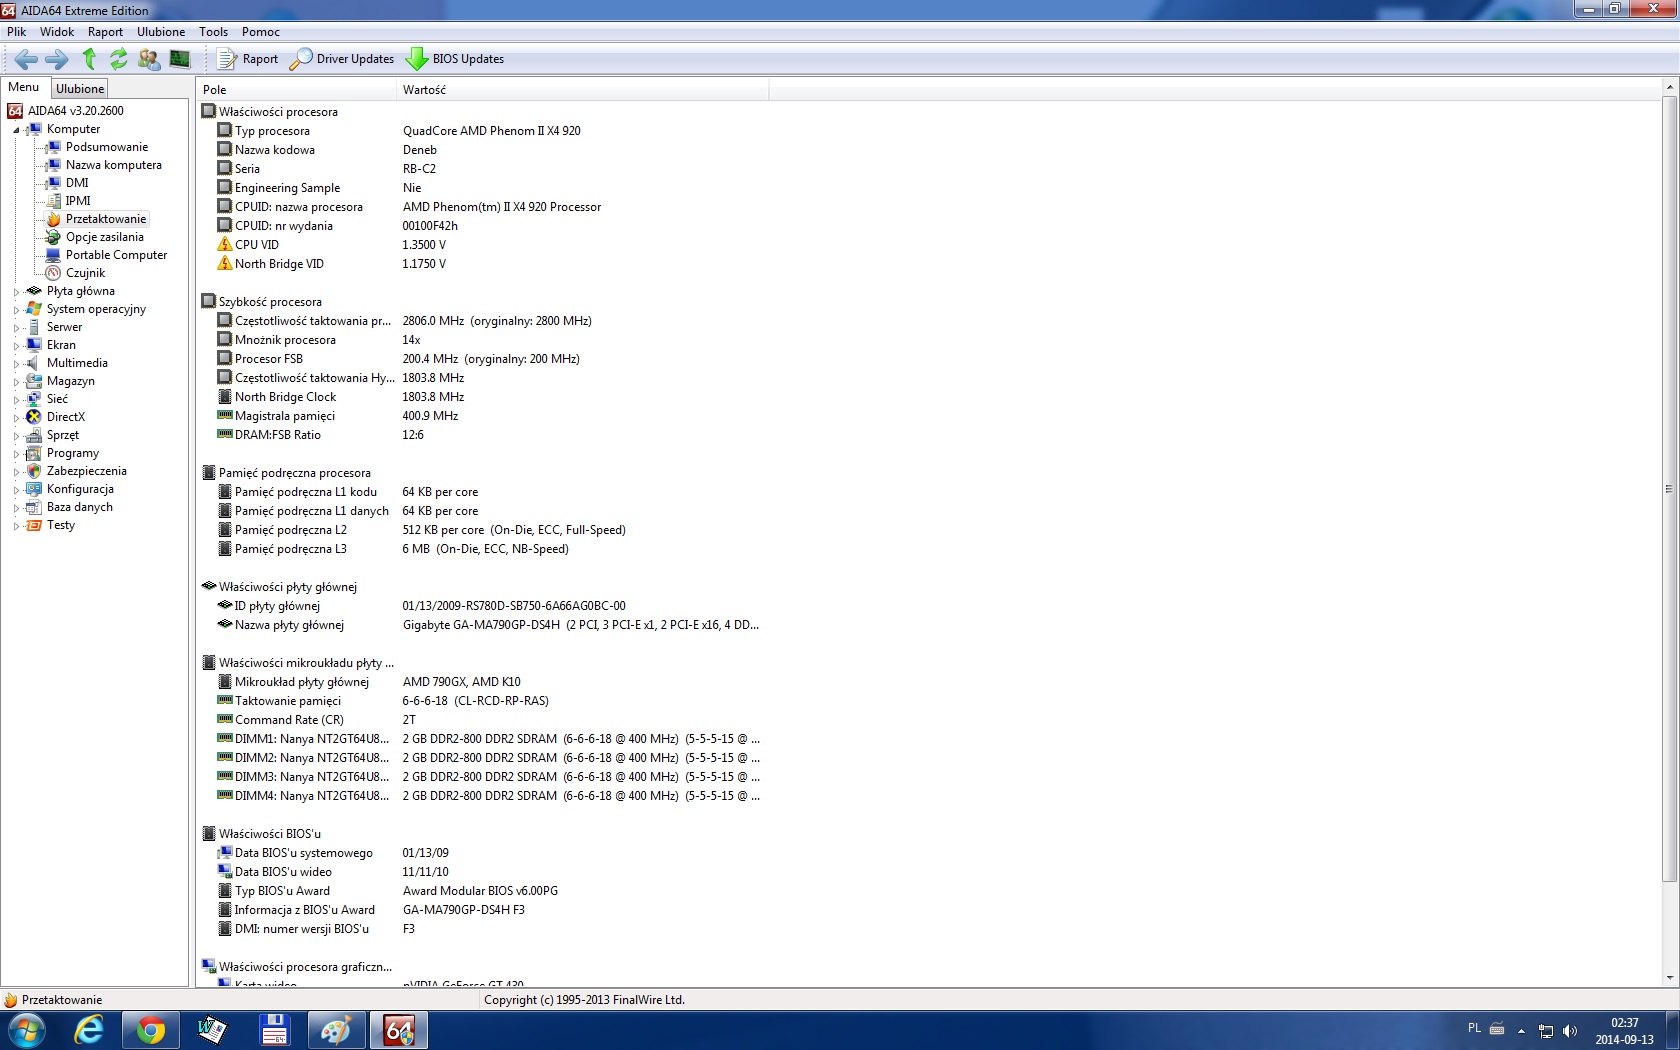Open the Windows Start menu
This screenshot has width=1680, height=1050.
(26, 1030)
